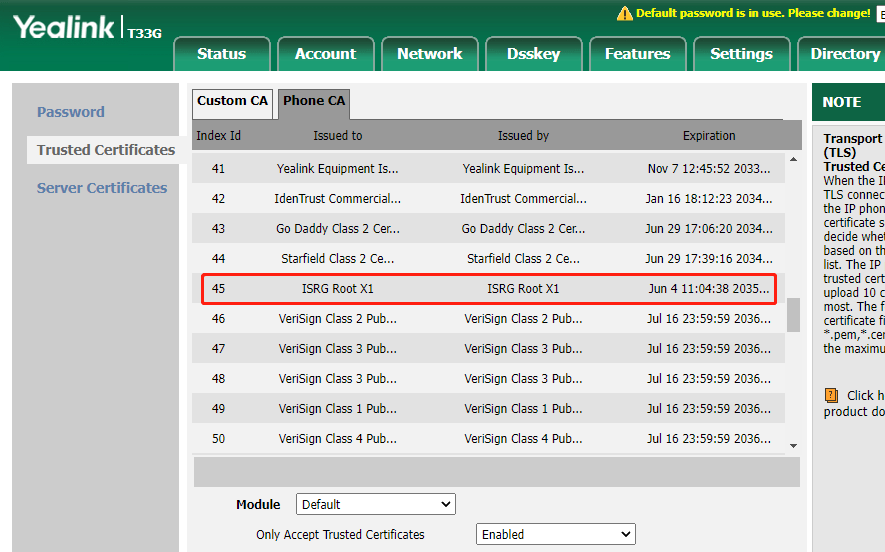The height and width of the screenshot is (552, 885).
Task: Select row 47 VeriSign Class 3 Issued to cell
Action: 338,348
